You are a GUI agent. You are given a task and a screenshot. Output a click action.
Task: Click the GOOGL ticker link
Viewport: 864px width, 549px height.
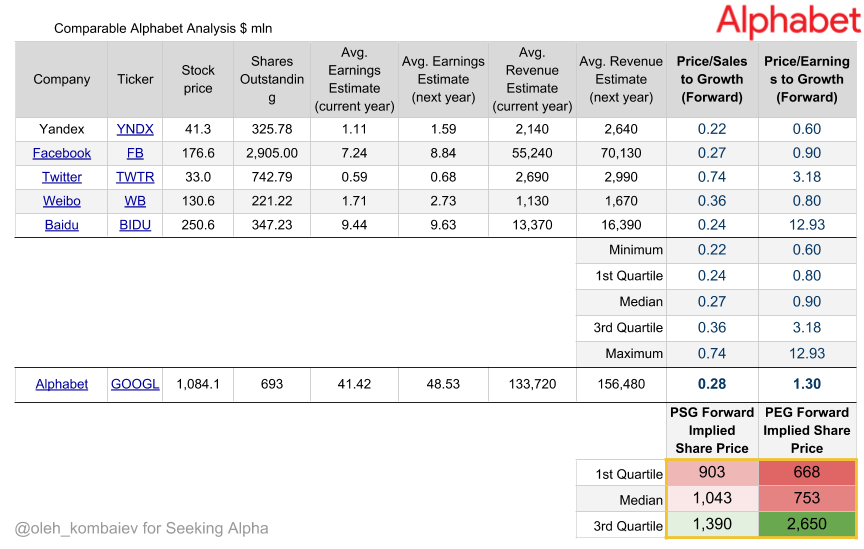point(135,384)
